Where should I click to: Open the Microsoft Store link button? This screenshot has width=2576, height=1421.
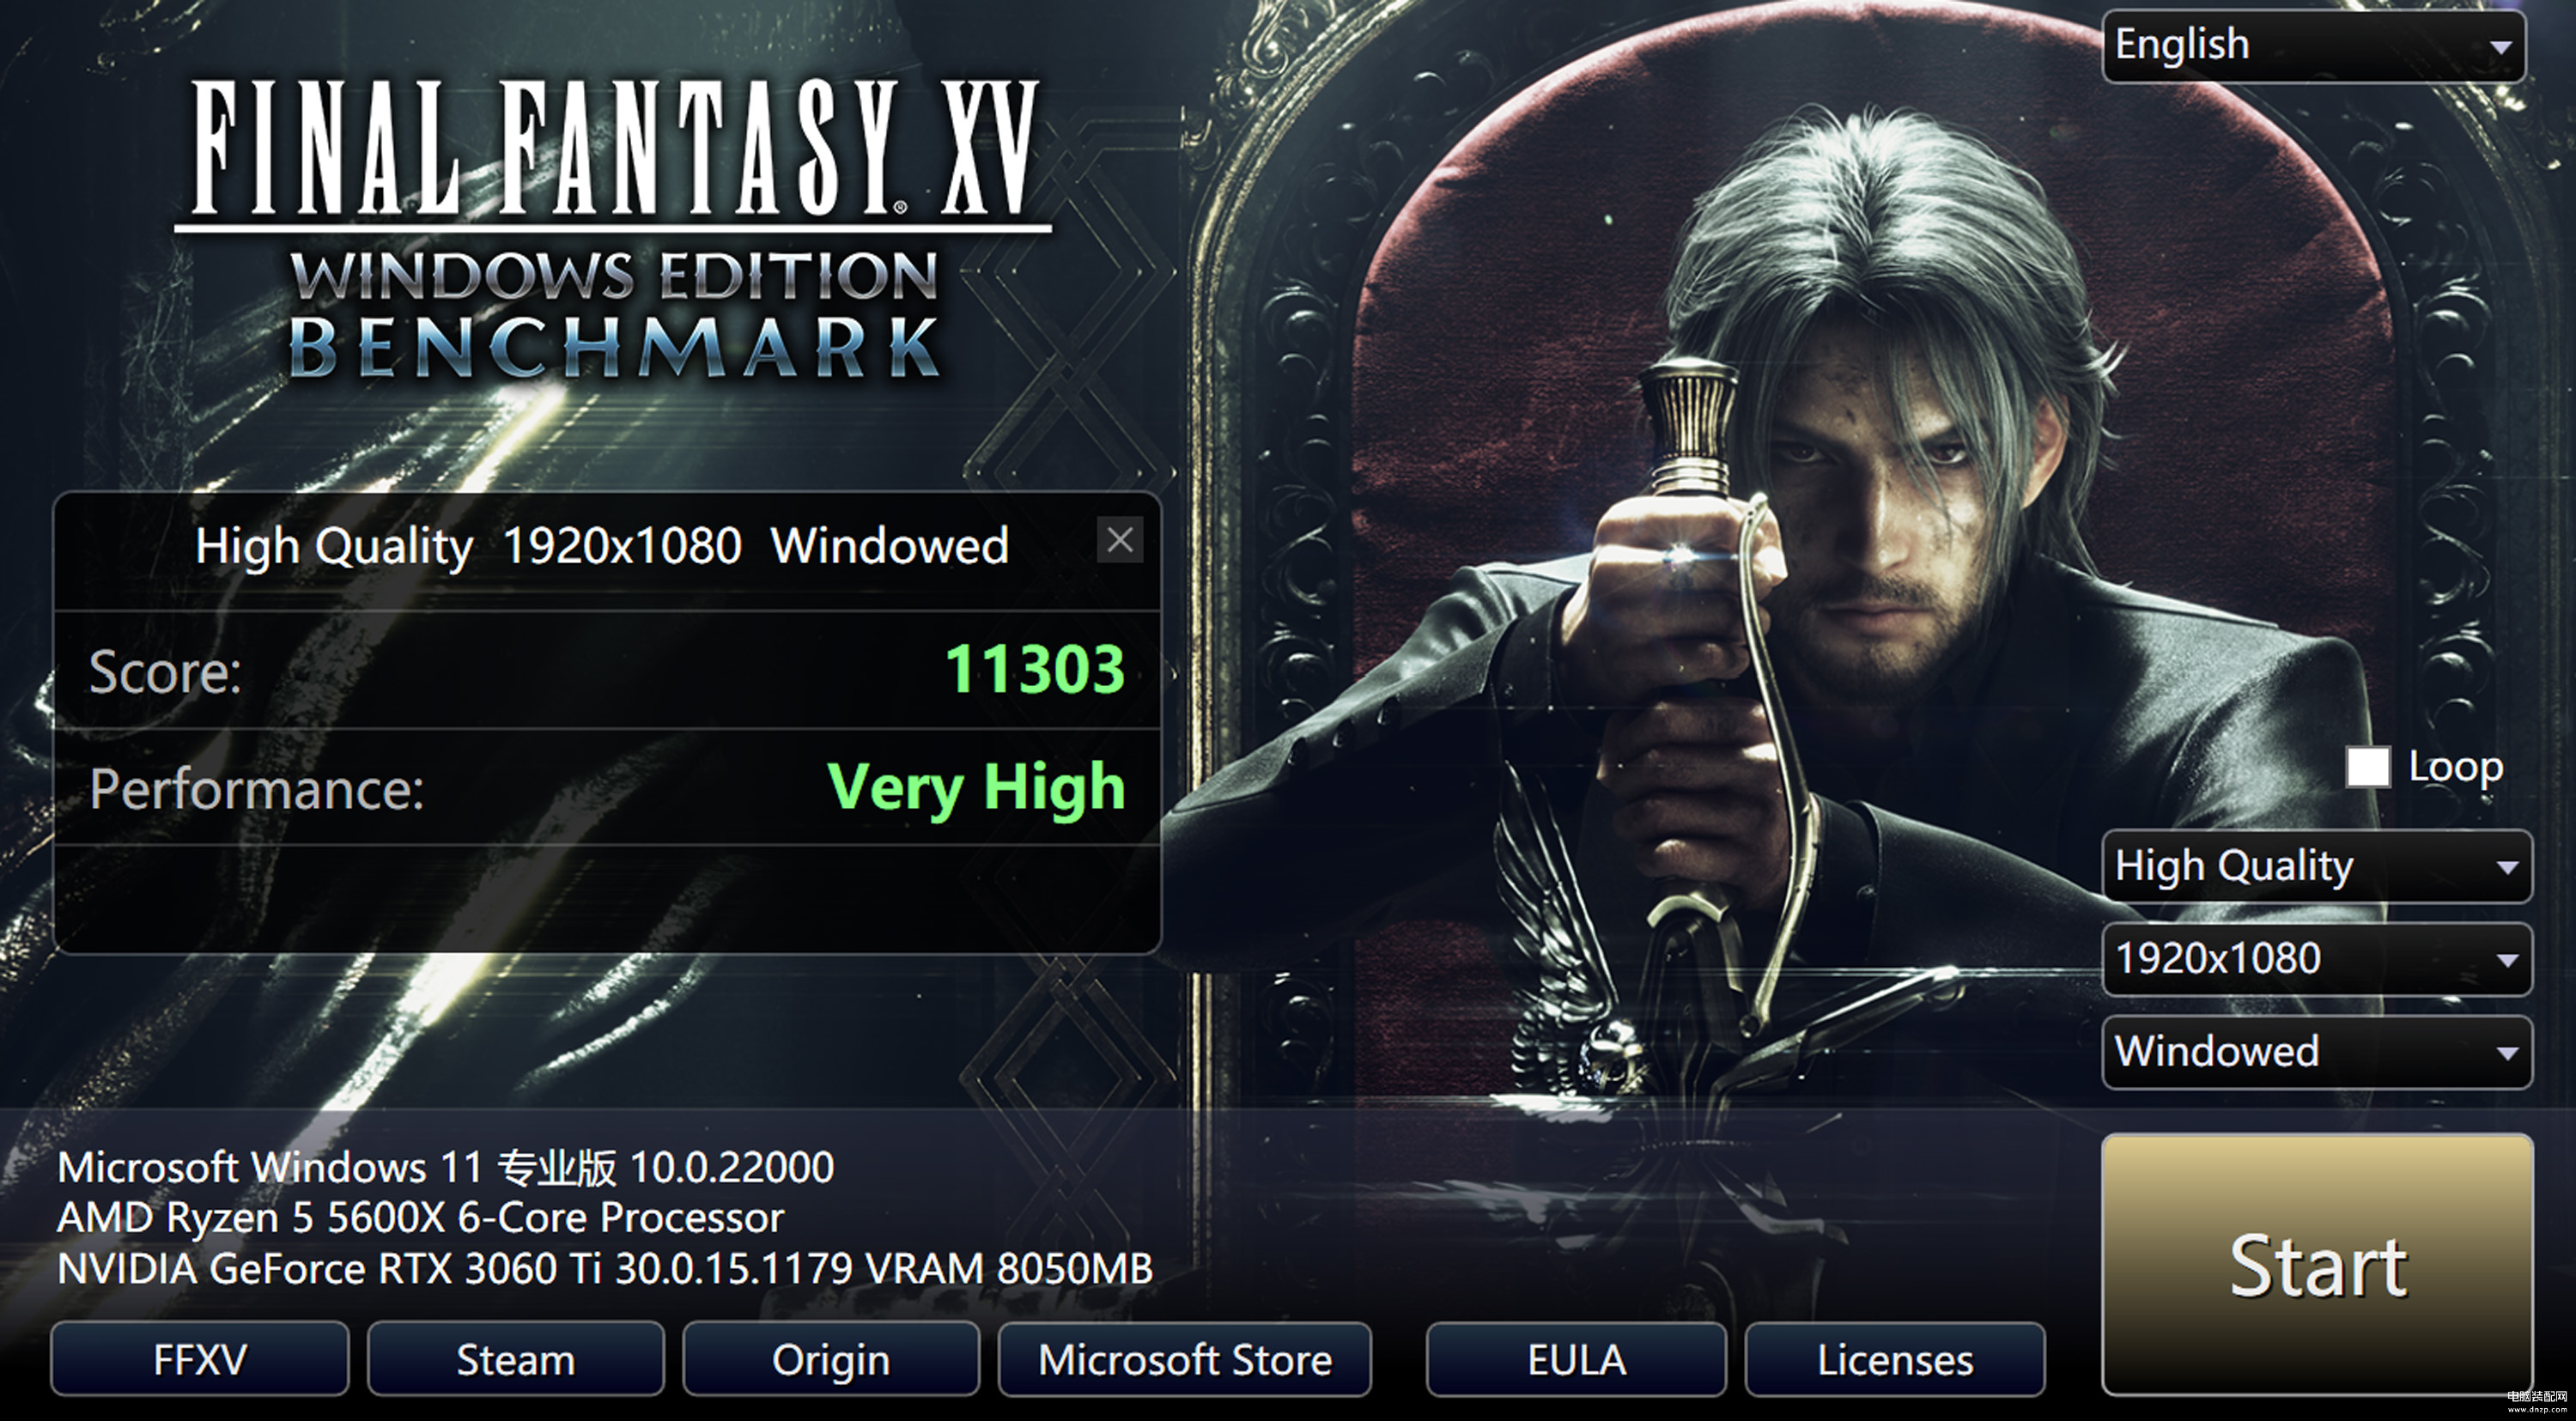tap(1185, 1359)
